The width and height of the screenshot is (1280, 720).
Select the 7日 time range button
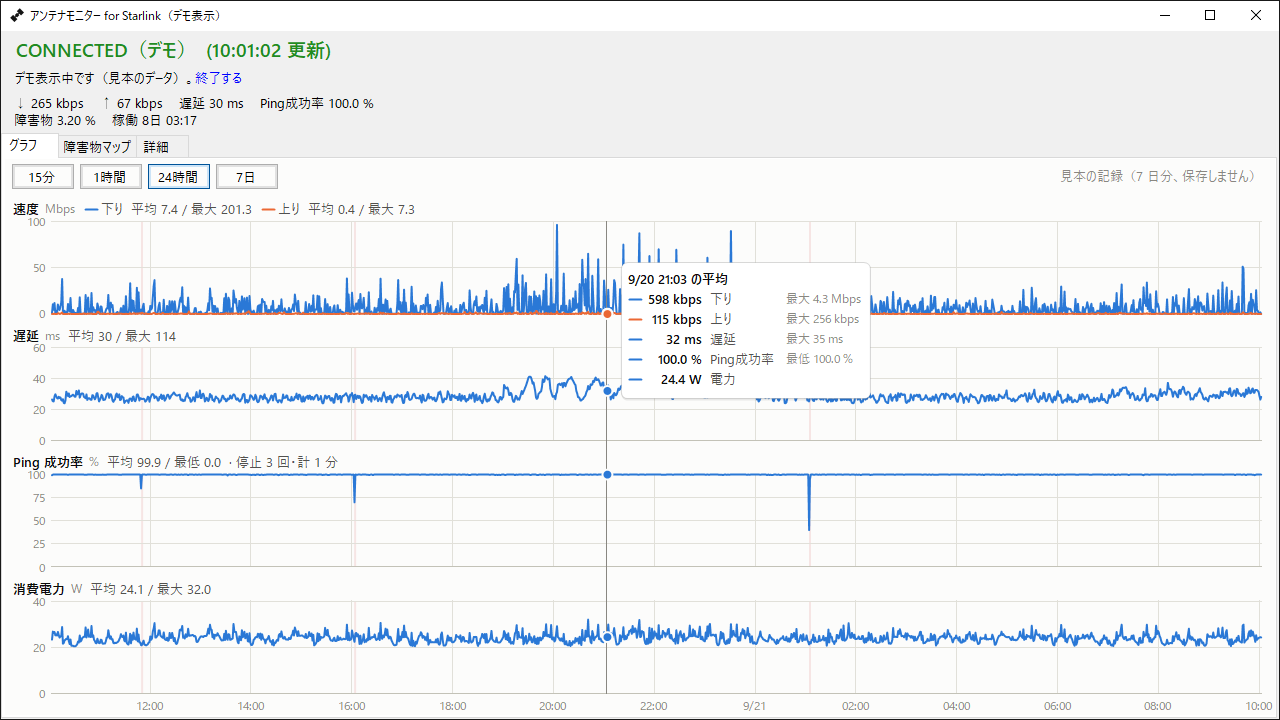[246, 177]
